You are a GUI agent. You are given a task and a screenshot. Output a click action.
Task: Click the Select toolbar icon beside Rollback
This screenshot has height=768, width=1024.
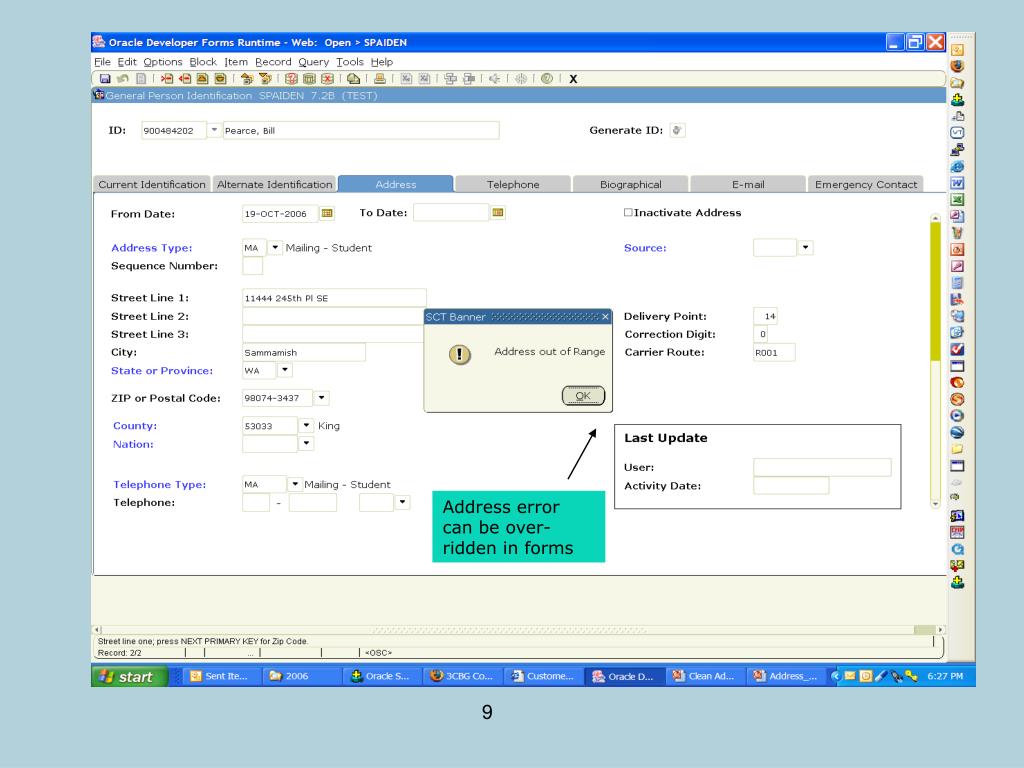[140, 78]
